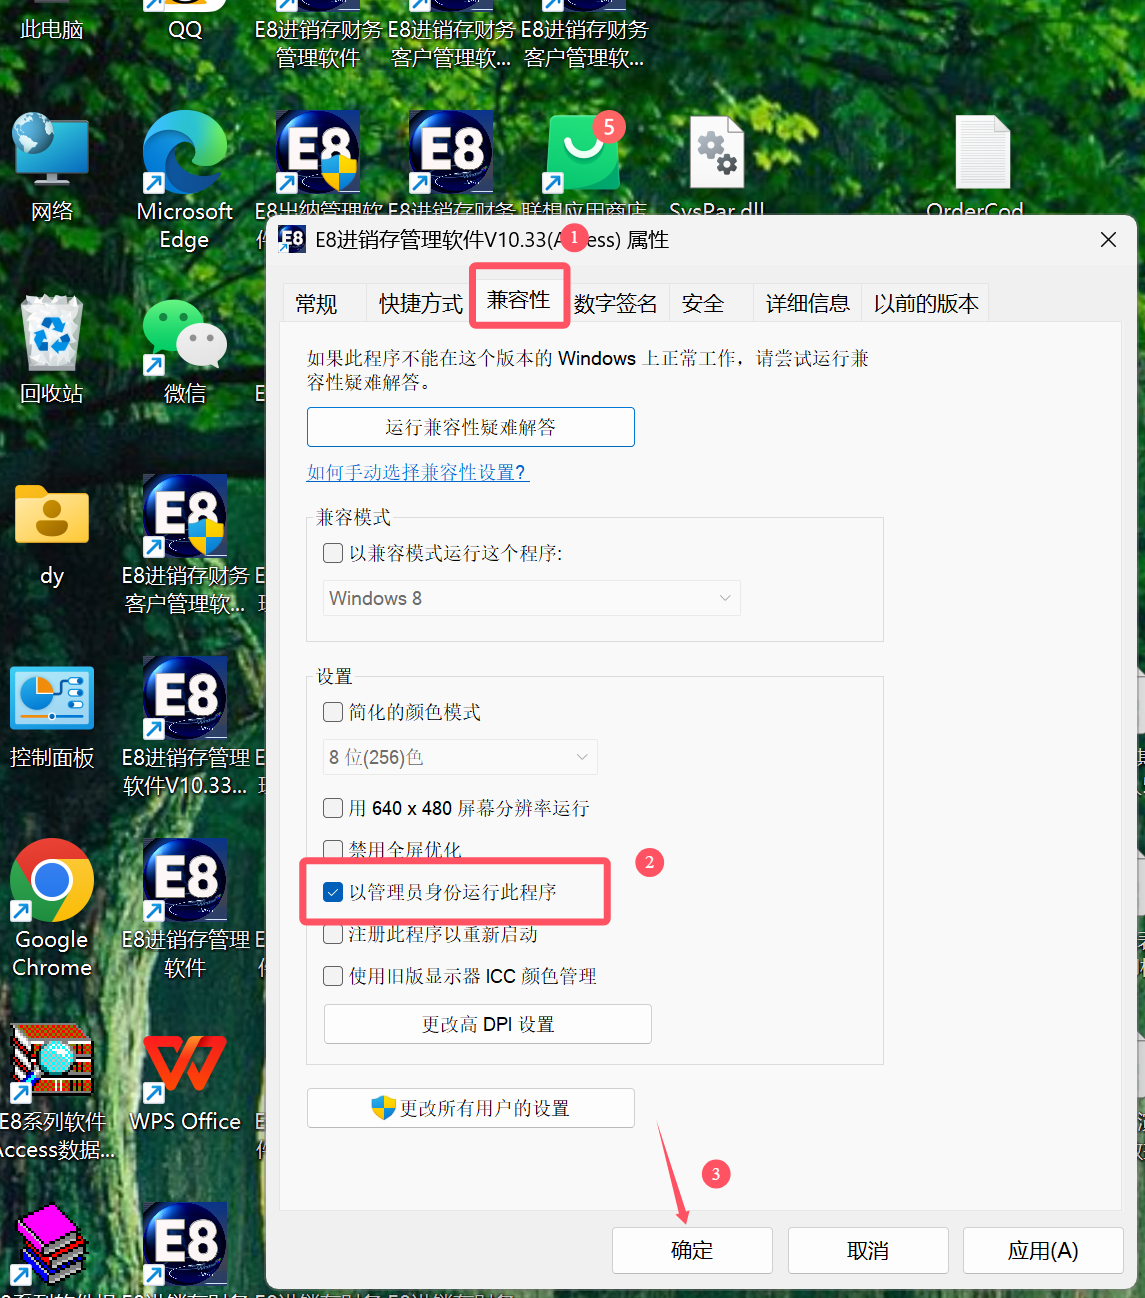Select the E8系列软件Access数据 shortcut icon
The width and height of the screenshot is (1145, 1298).
click(52, 1063)
